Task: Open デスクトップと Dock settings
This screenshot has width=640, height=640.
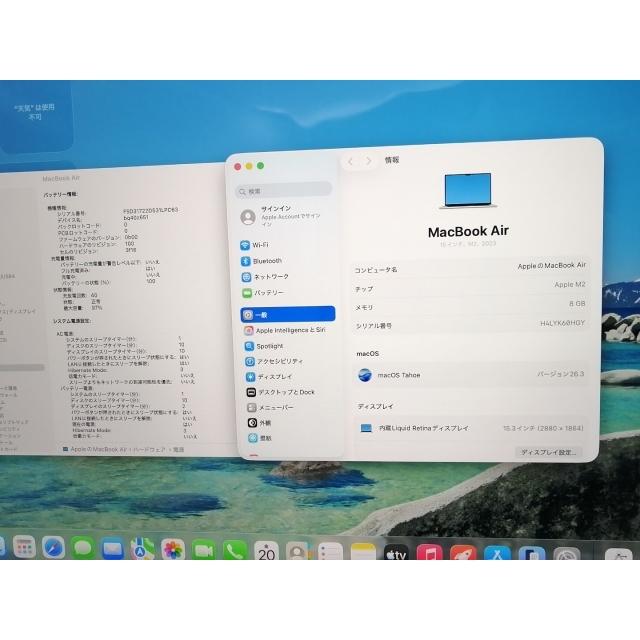Action: click(x=289, y=392)
